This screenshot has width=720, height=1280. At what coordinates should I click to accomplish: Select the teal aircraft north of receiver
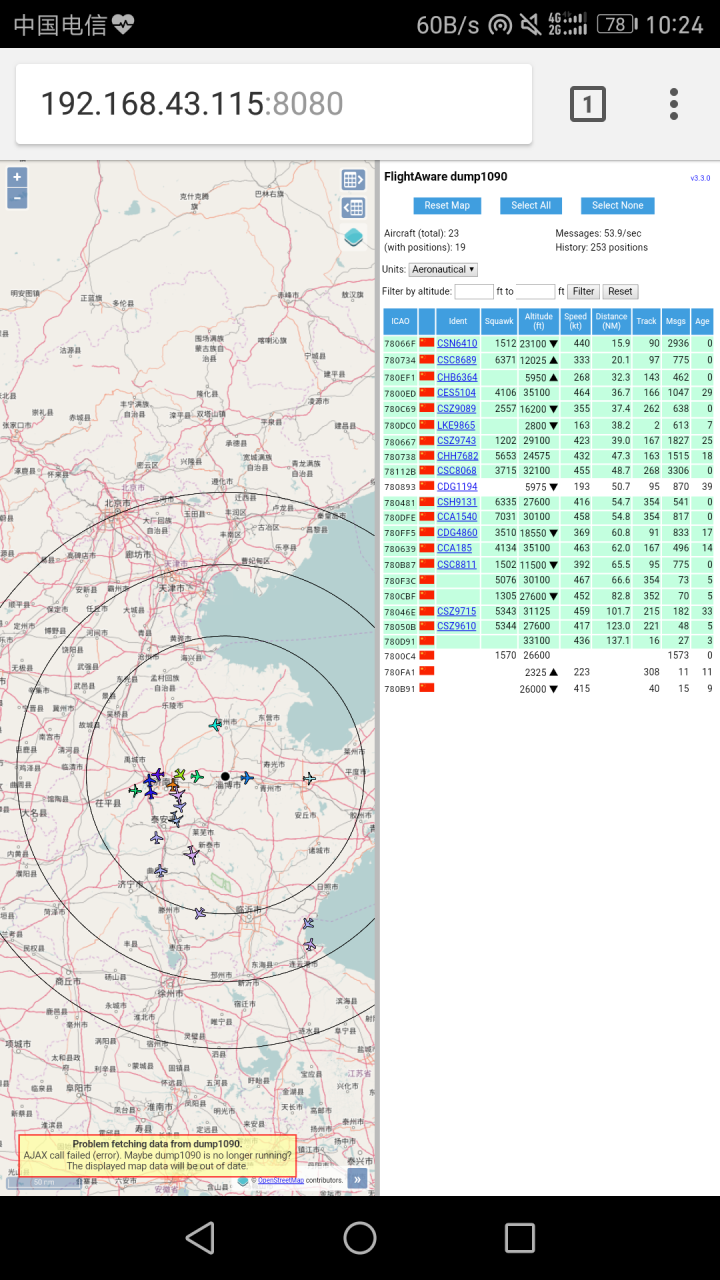point(215,724)
